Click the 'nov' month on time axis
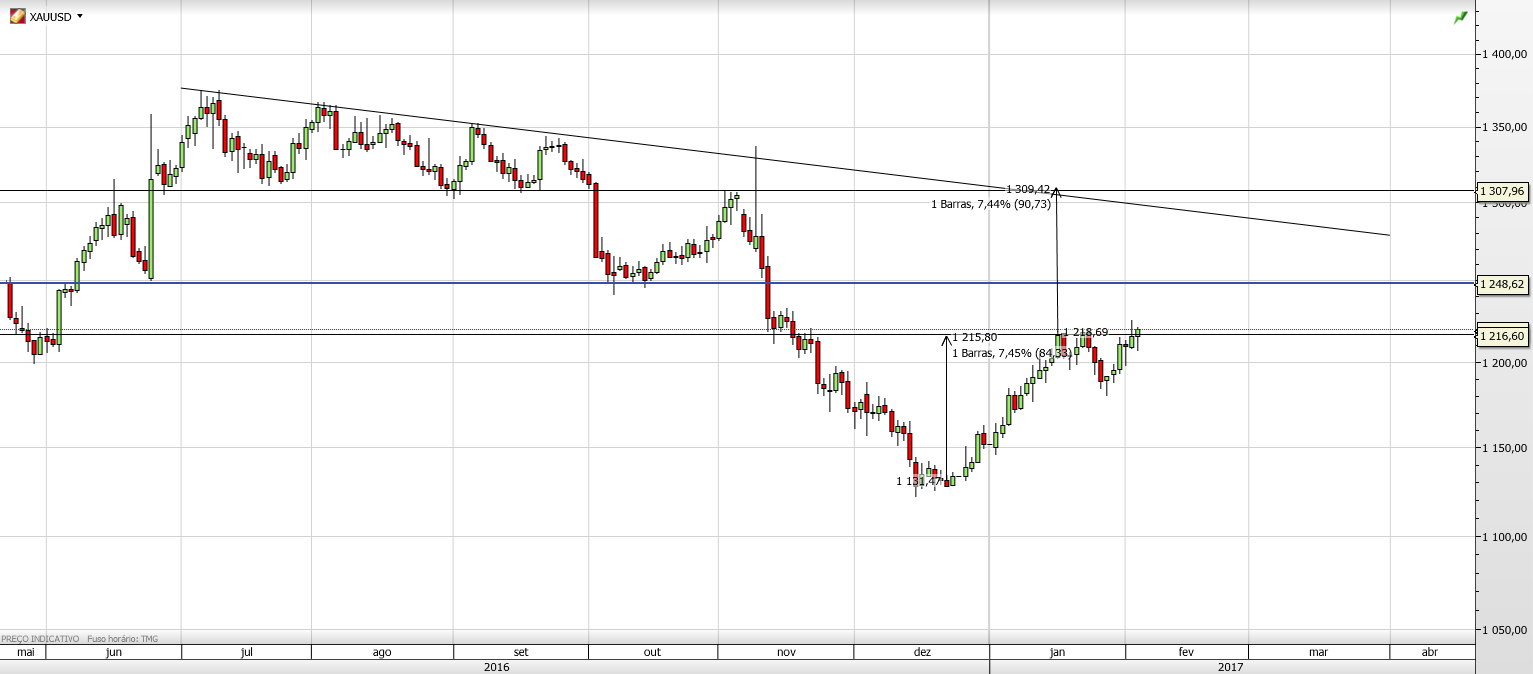1533x674 pixels. (x=786, y=652)
